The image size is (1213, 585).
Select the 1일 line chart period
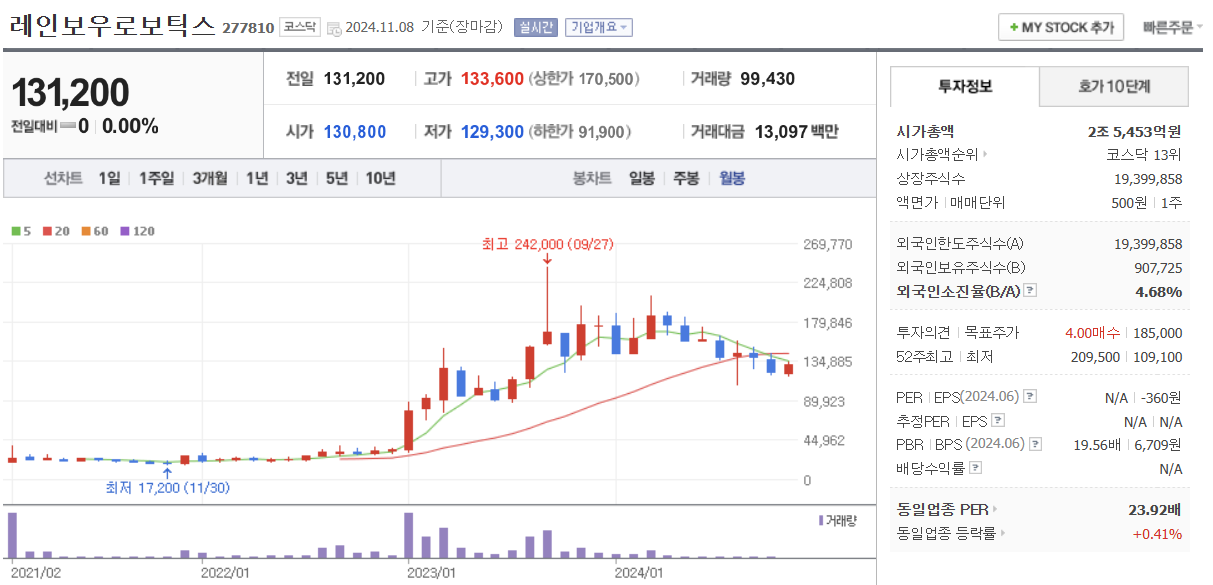109,179
